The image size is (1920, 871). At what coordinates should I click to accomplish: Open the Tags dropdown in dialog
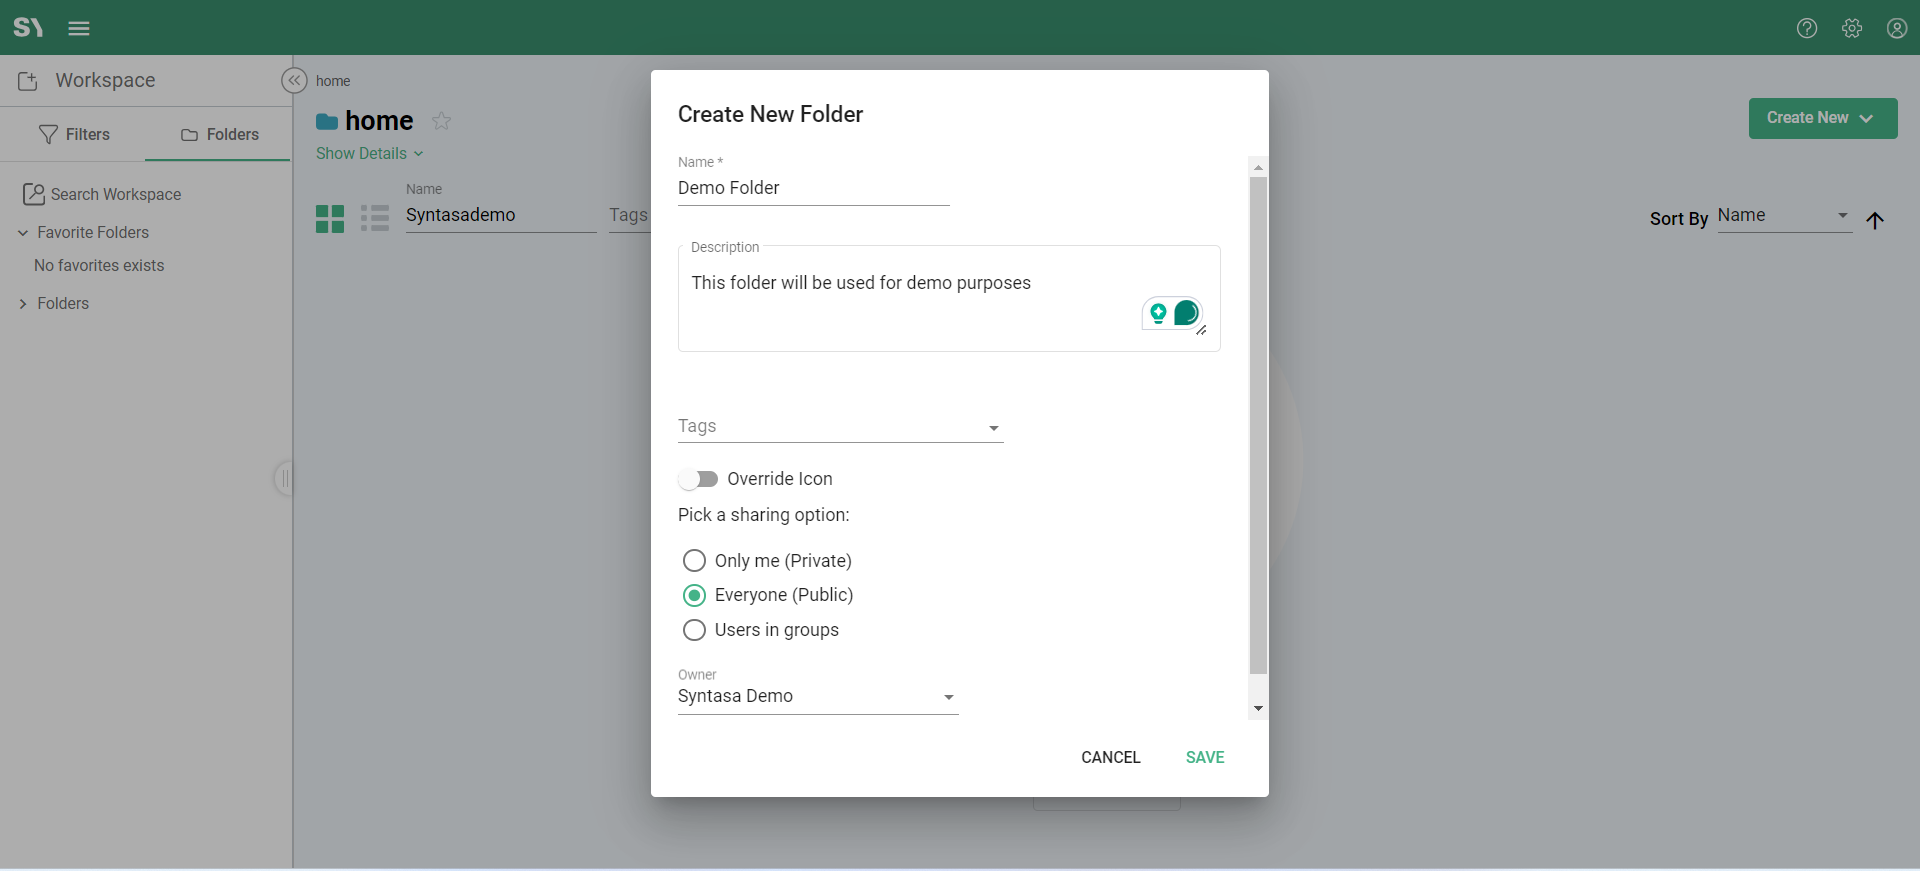[x=840, y=427]
